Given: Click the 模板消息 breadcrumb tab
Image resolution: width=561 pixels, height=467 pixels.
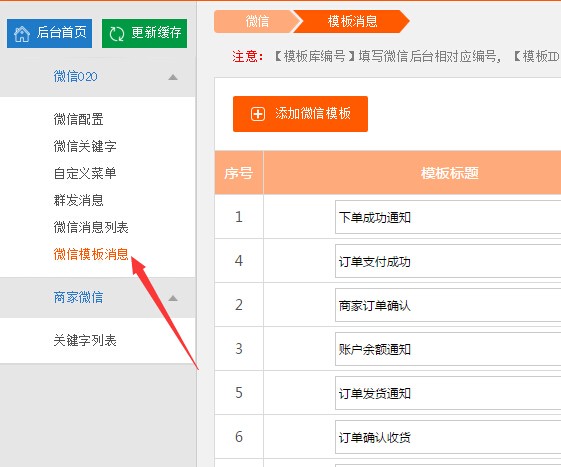Looking at the screenshot, I should pos(352,21).
